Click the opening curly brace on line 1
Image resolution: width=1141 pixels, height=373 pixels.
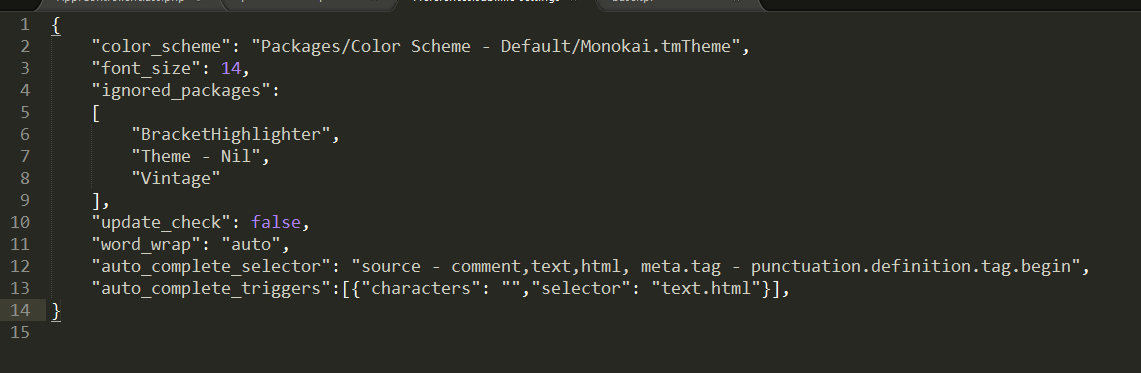56,25
